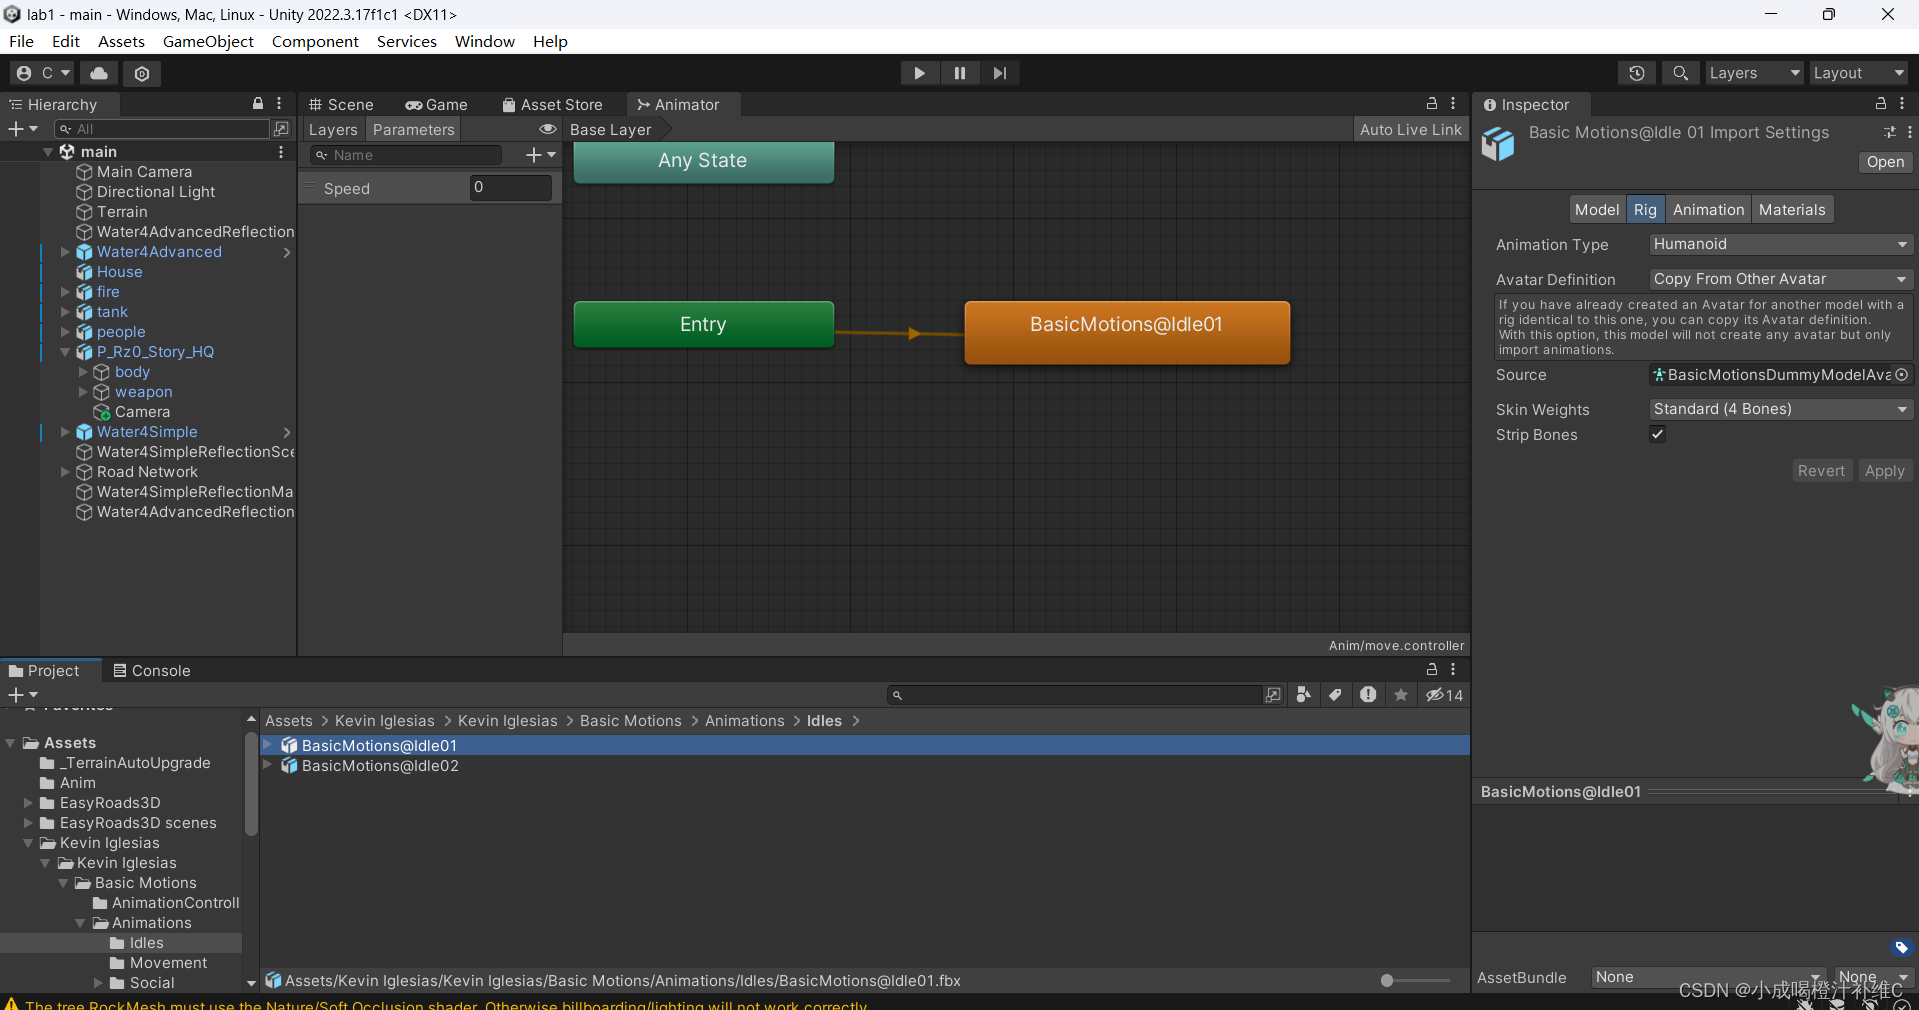This screenshot has width=1919, height=1010.
Task: Open the global Search icon in toolbar
Action: tap(1680, 73)
